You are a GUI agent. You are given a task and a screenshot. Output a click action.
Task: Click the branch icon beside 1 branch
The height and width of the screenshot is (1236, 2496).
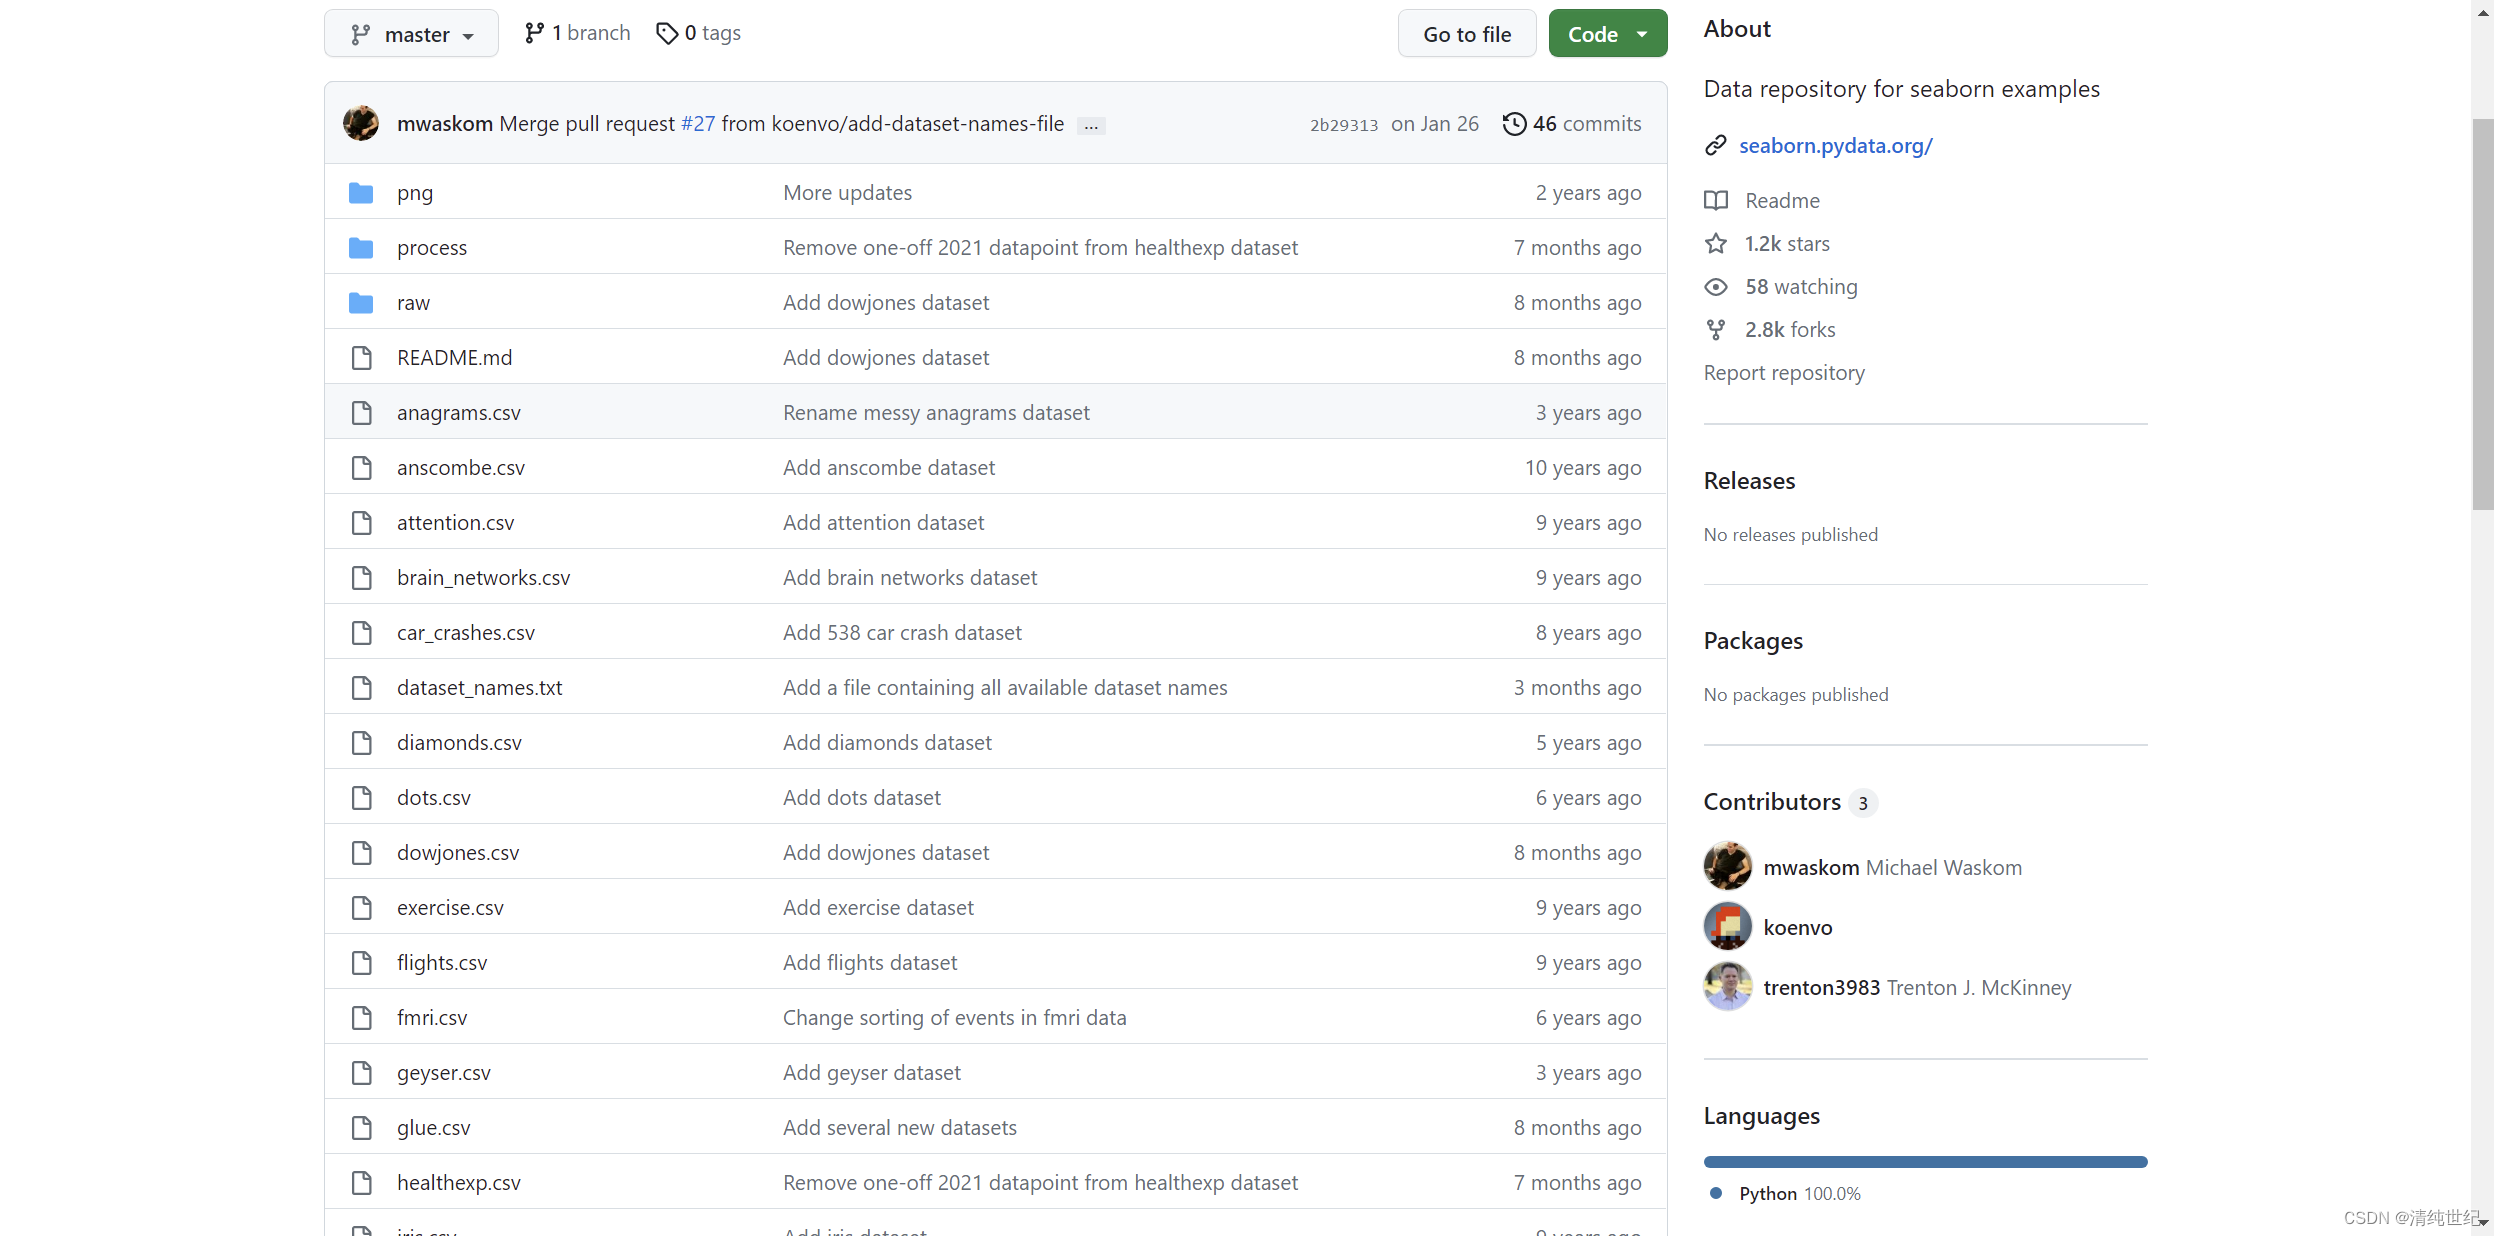tap(534, 34)
